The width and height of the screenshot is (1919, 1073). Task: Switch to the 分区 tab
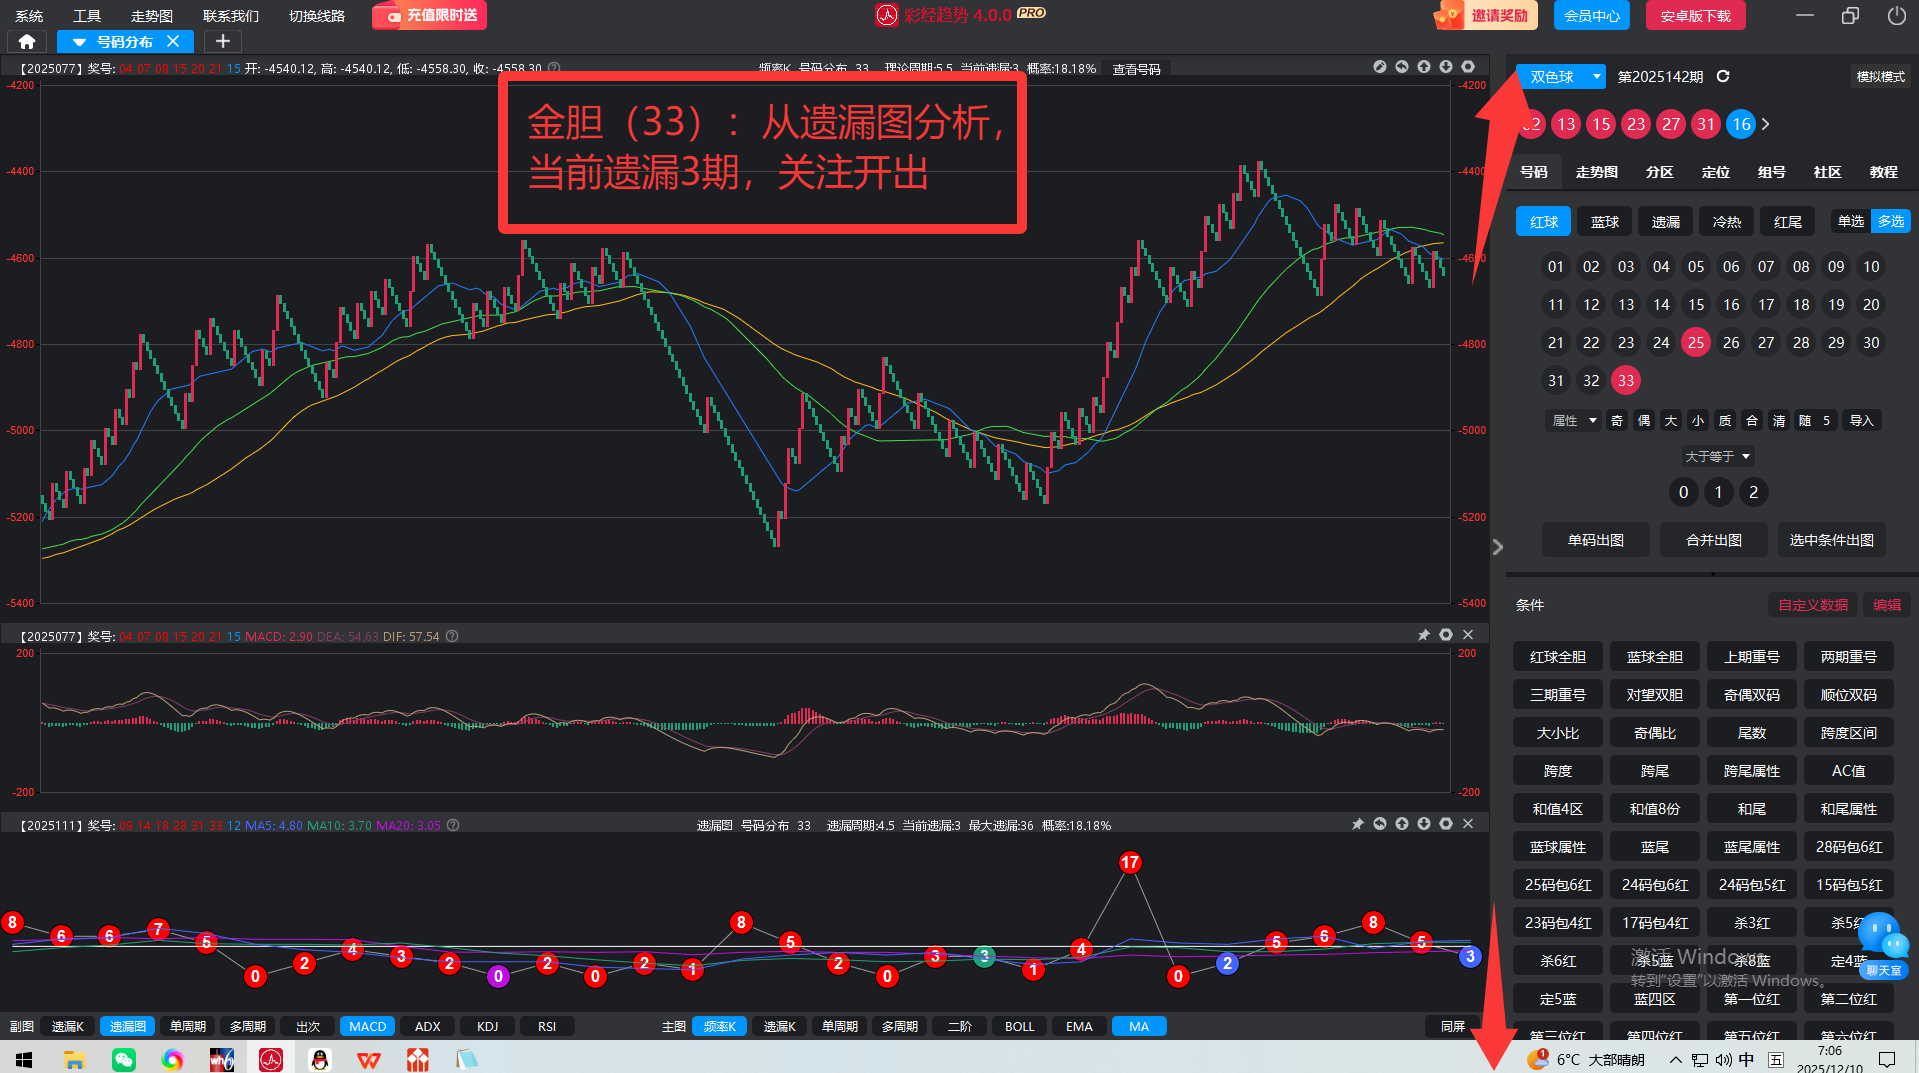[1659, 172]
